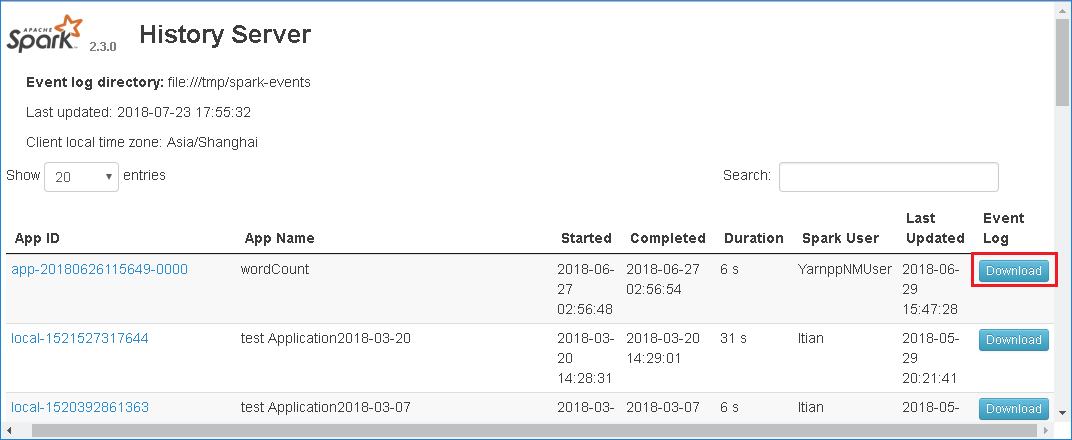Download event log for local-1521527317644
Viewport: 1072px width, 440px height.
(1014, 340)
